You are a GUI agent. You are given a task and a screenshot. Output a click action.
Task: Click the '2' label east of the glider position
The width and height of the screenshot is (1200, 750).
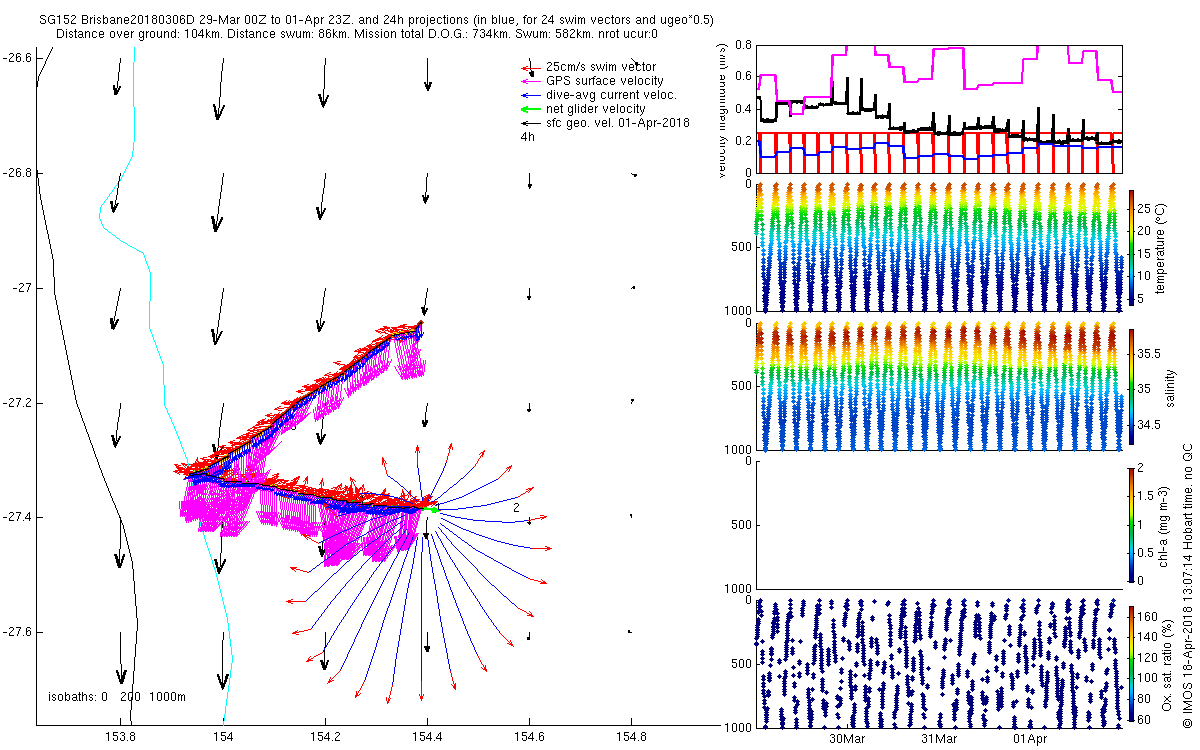click(x=515, y=507)
